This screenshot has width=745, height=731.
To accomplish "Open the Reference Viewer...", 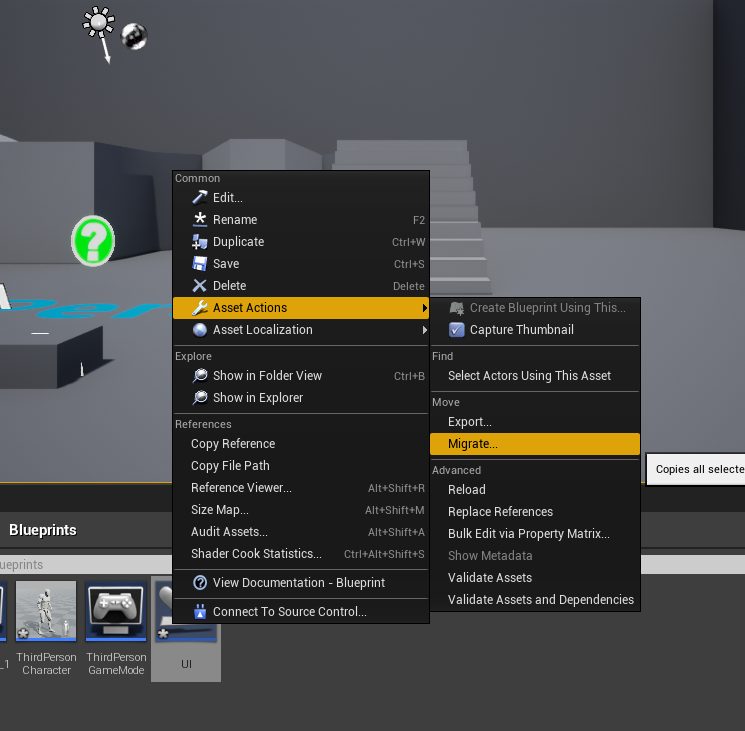I will [x=301, y=488].
